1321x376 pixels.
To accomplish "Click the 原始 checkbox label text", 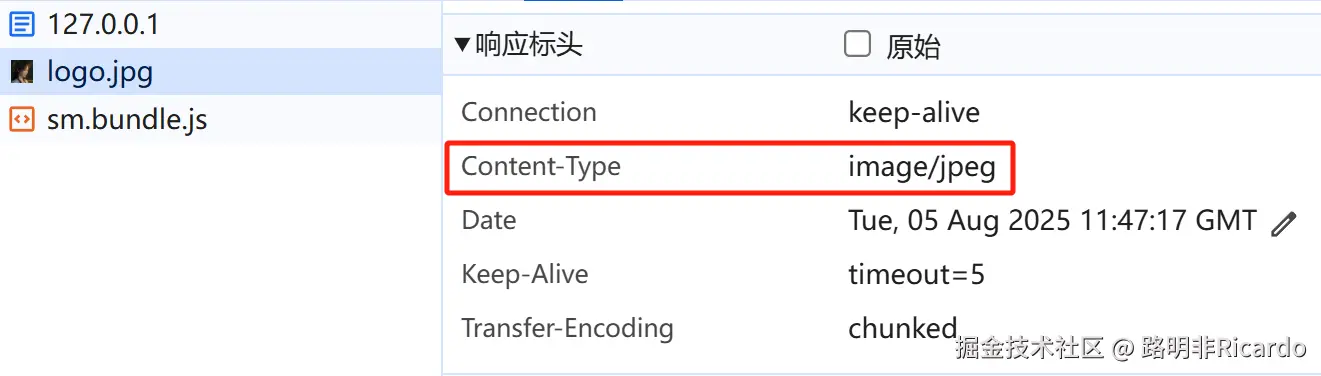I will [913, 46].
